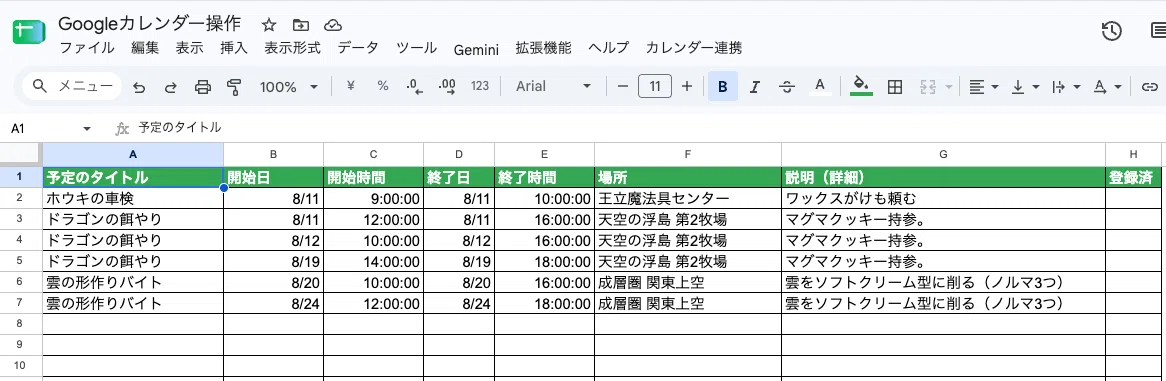Open the borders grid icon
The width and height of the screenshot is (1166, 381).
[895, 87]
